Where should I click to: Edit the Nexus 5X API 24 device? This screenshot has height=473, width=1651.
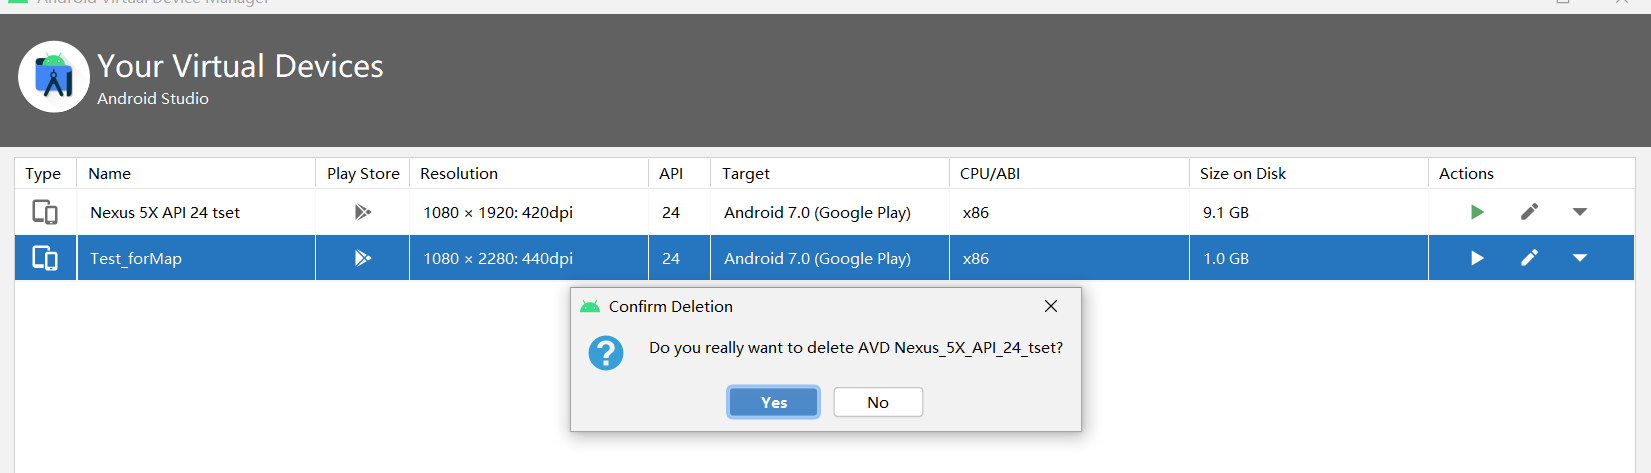[1529, 212]
